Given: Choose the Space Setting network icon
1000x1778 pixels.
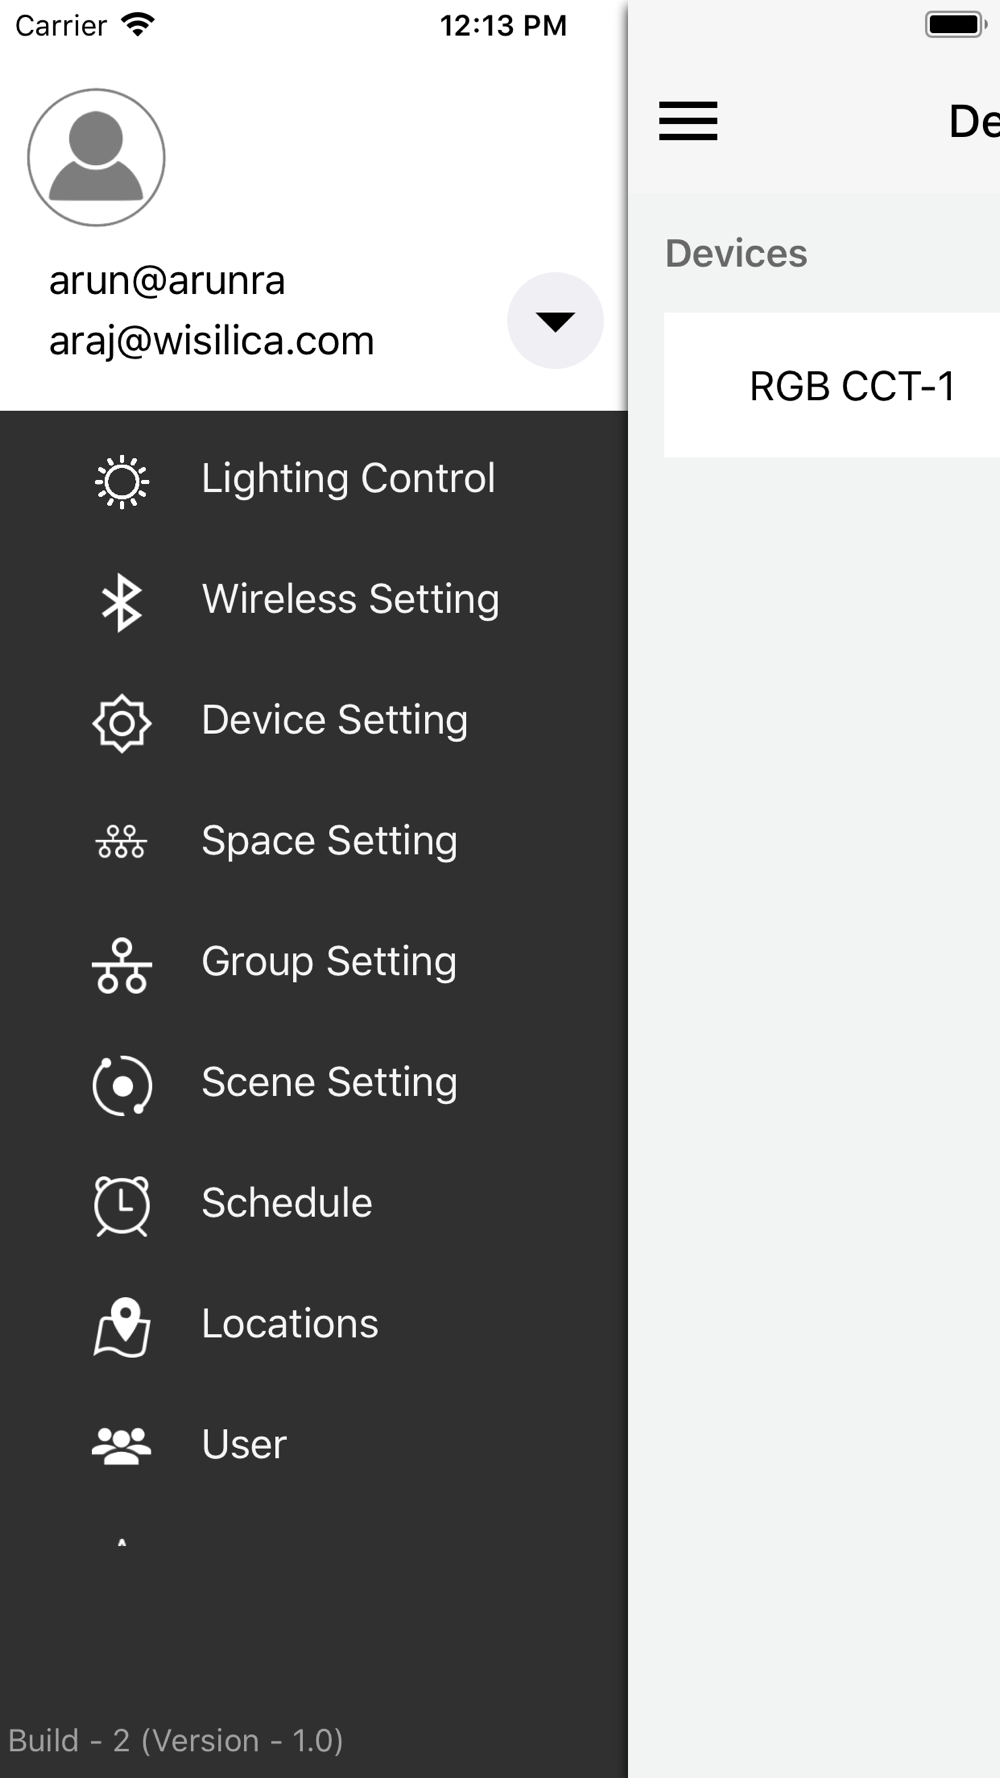Looking at the screenshot, I should [122, 842].
